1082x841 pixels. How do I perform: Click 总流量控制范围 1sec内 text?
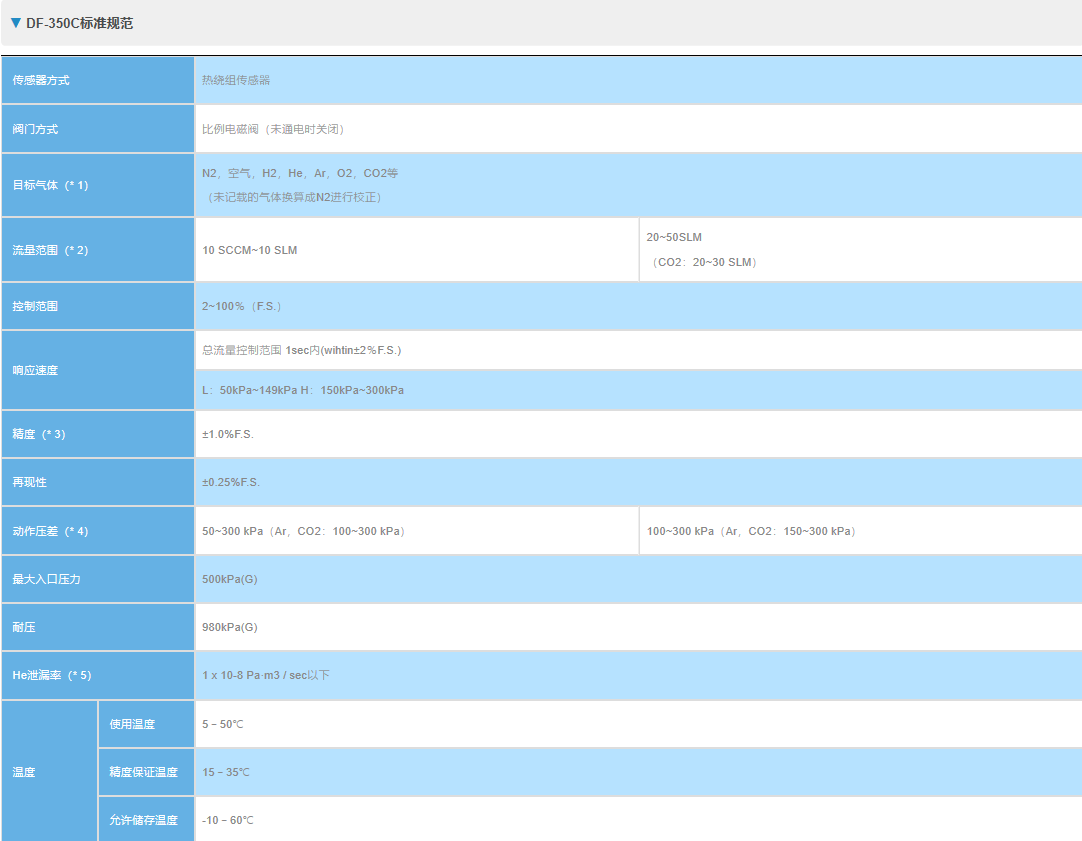click(302, 350)
